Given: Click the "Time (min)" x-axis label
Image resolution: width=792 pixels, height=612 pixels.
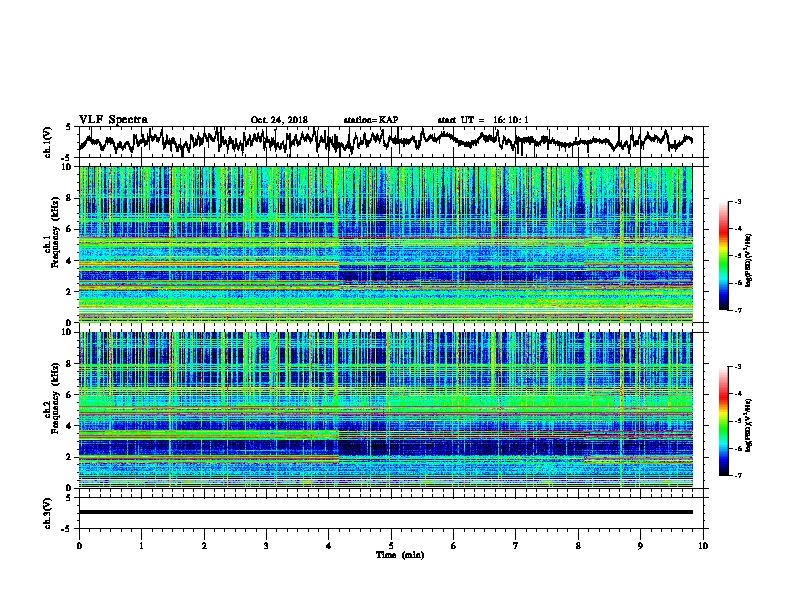Looking at the screenshot, I should 400,555.
